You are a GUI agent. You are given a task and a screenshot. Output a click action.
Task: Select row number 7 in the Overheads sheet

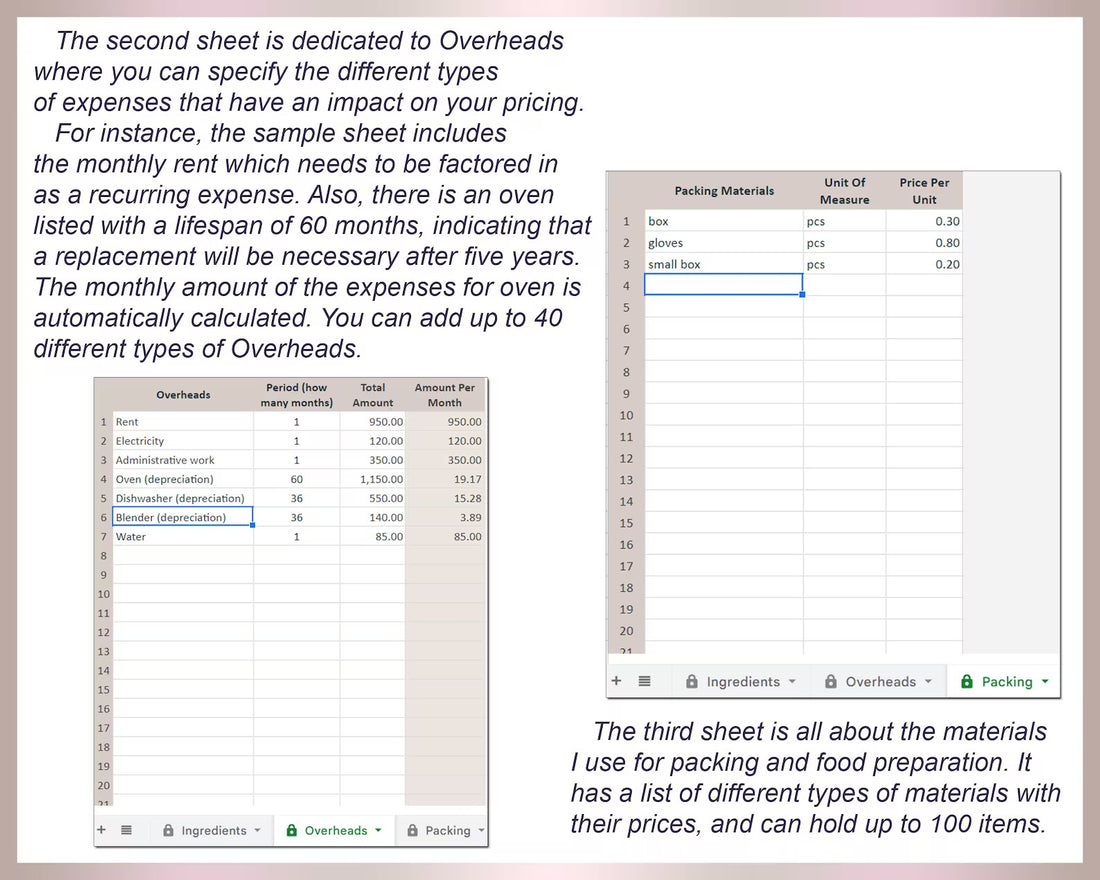(x=103, y=536)
